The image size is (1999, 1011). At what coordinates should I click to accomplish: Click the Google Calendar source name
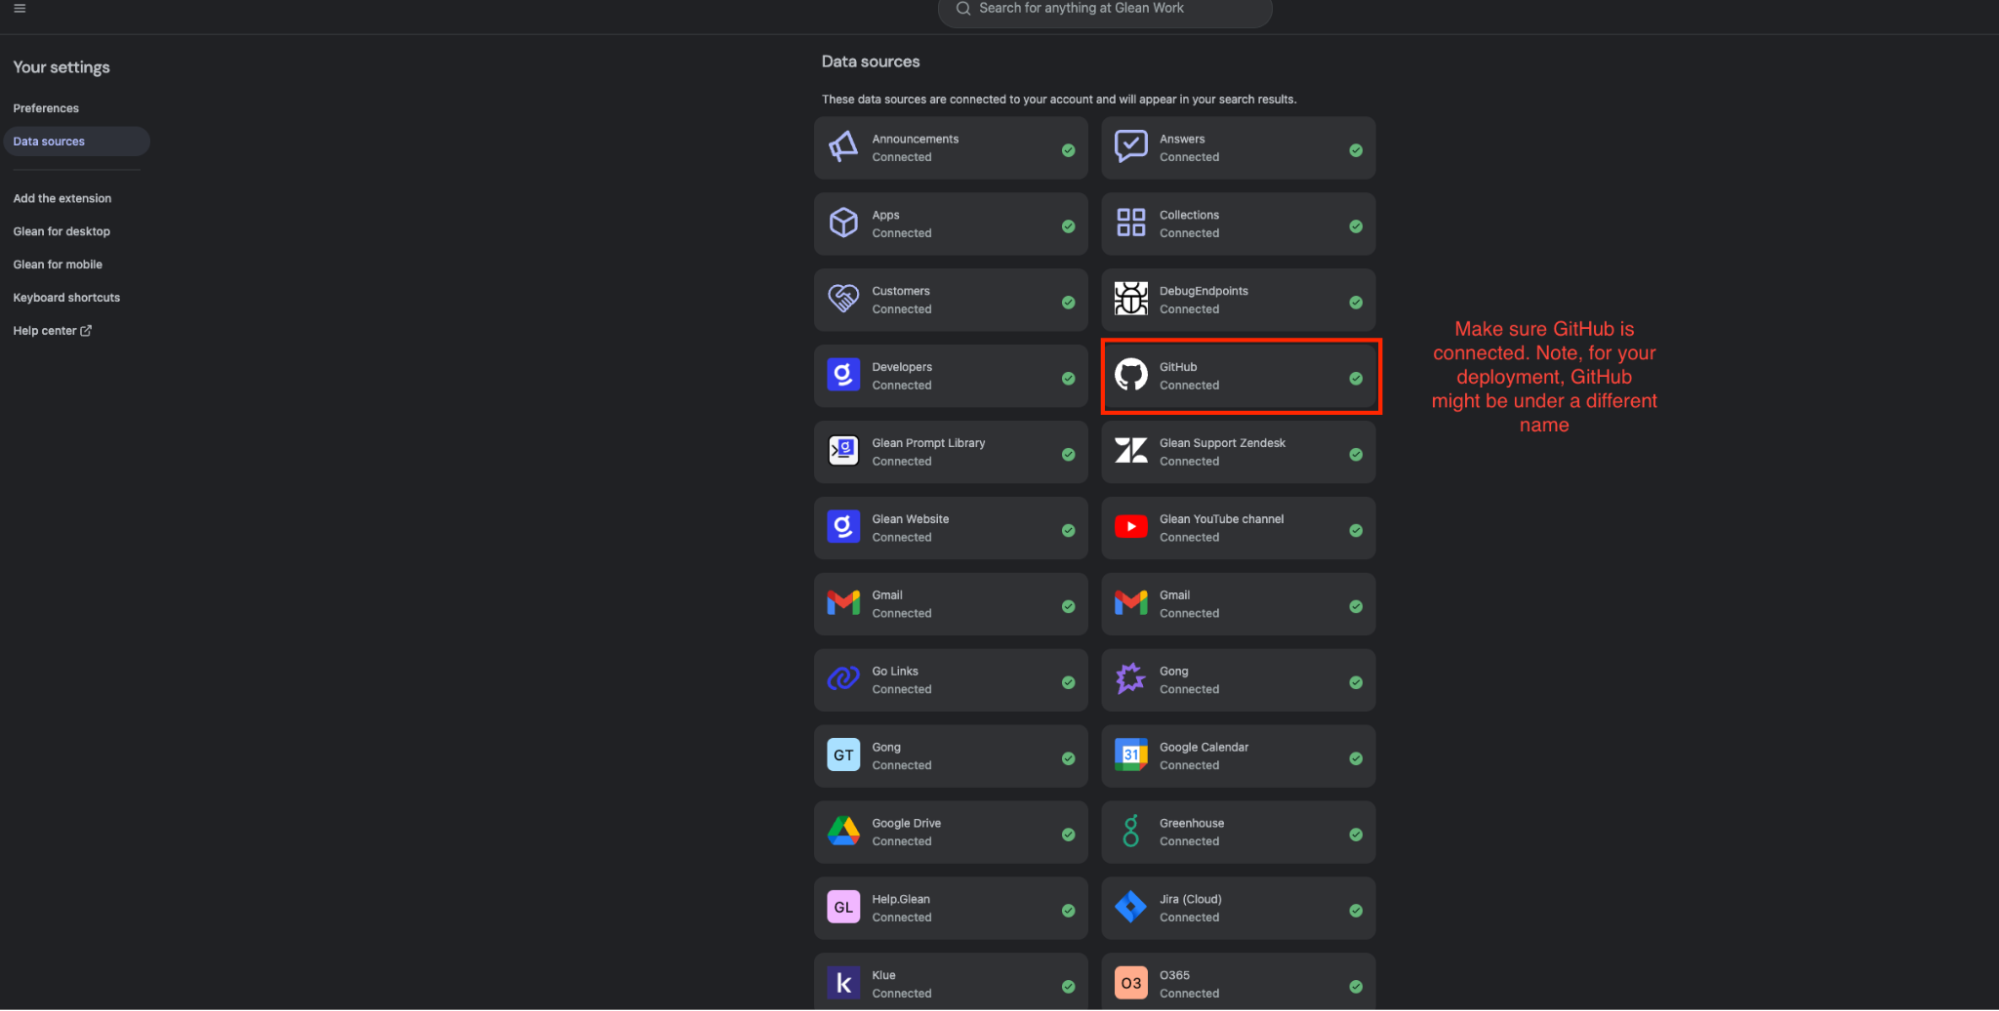point(1203,747)
